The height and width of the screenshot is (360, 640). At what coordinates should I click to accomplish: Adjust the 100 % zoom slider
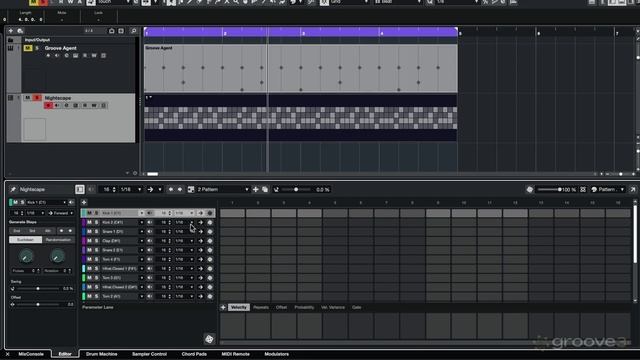549,189
